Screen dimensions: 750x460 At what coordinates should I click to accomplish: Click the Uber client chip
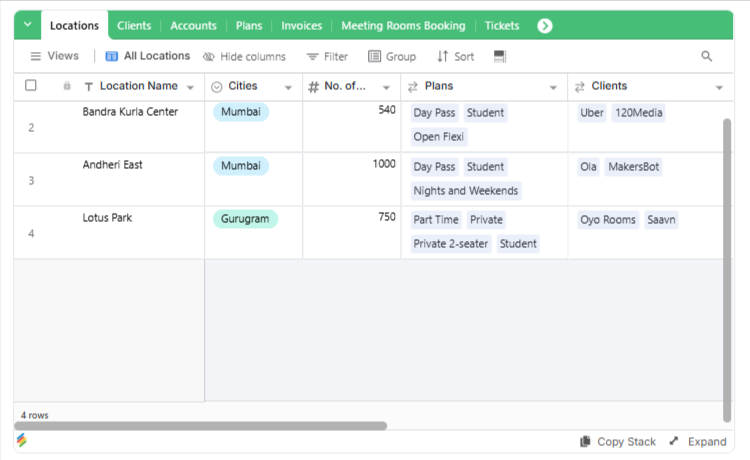(592, 113)
